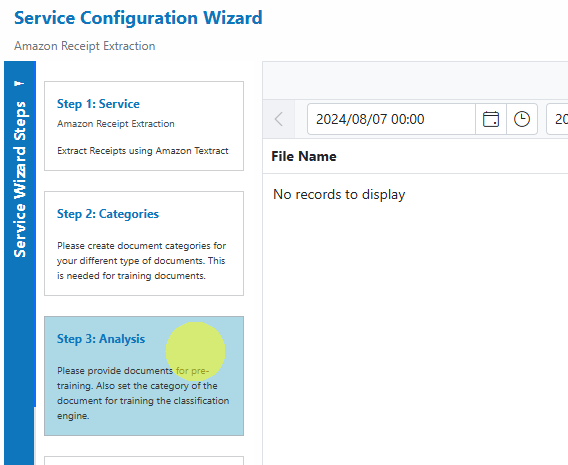
Task: Open the Step 3: Analysis heading
Action: coord(101,339)
